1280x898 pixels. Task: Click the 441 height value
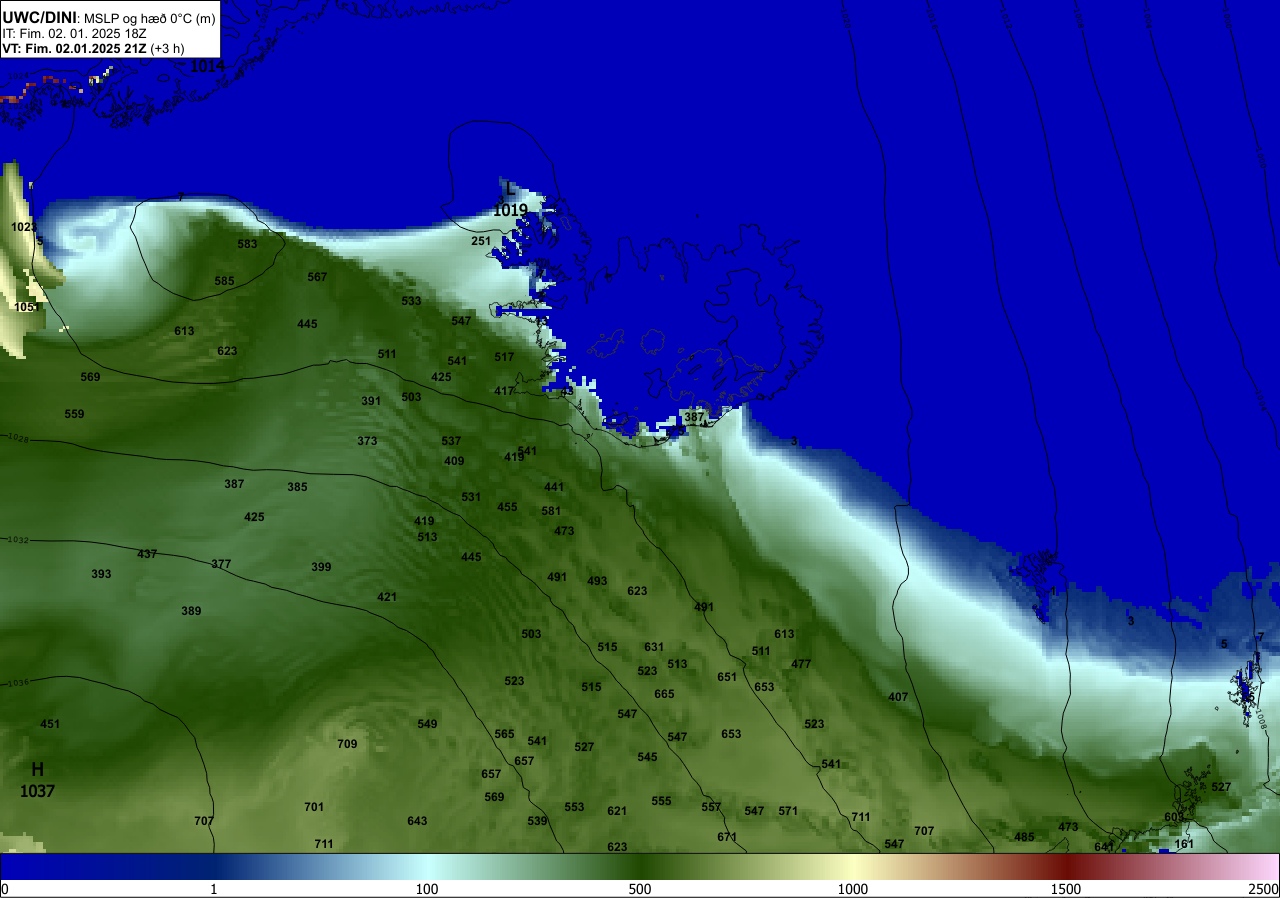point(554,487)
